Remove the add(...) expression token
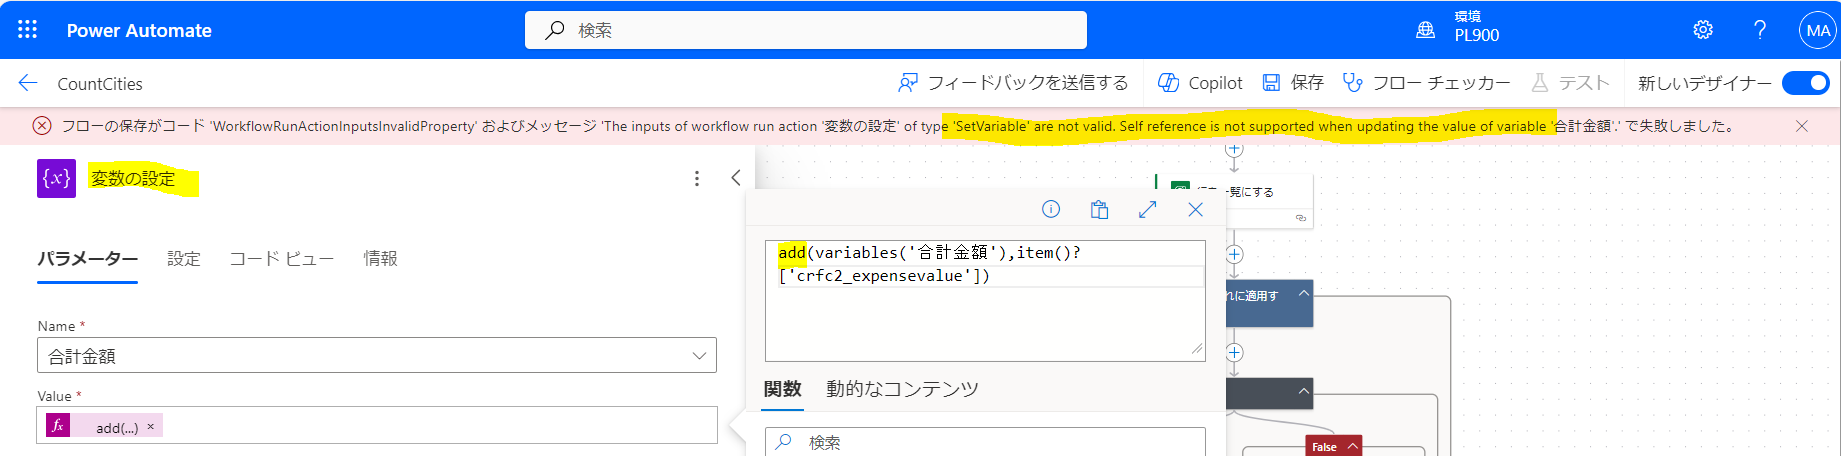The height and width of the screenshot is (456, 1841). click(151, 427)
